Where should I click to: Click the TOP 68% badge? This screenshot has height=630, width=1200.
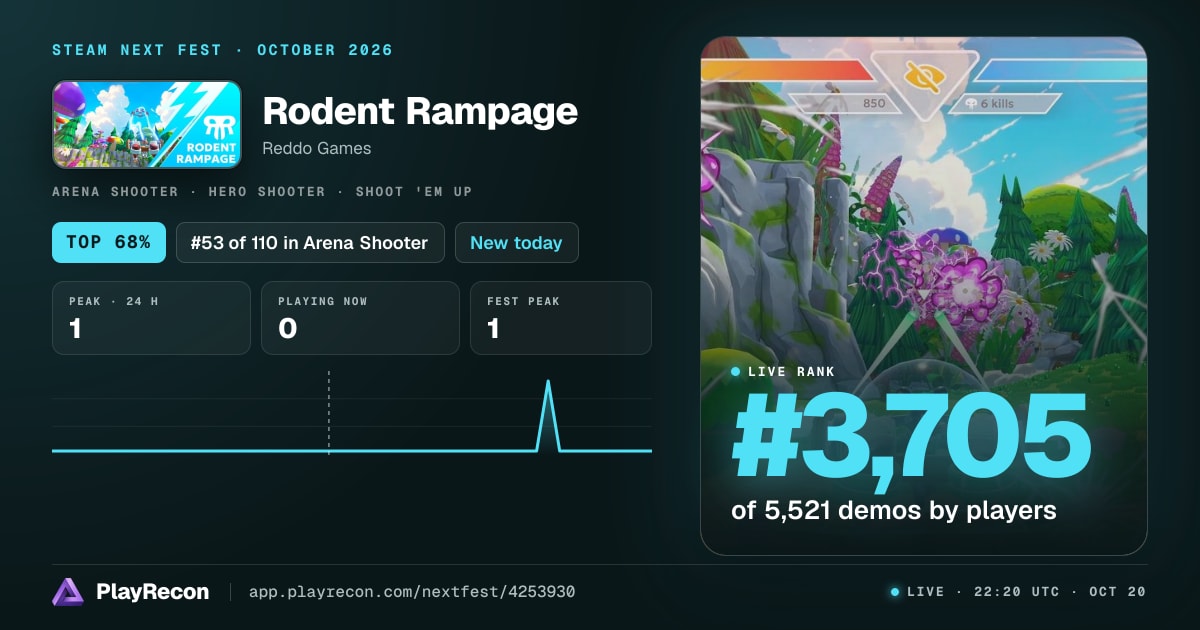pos(109,242)
